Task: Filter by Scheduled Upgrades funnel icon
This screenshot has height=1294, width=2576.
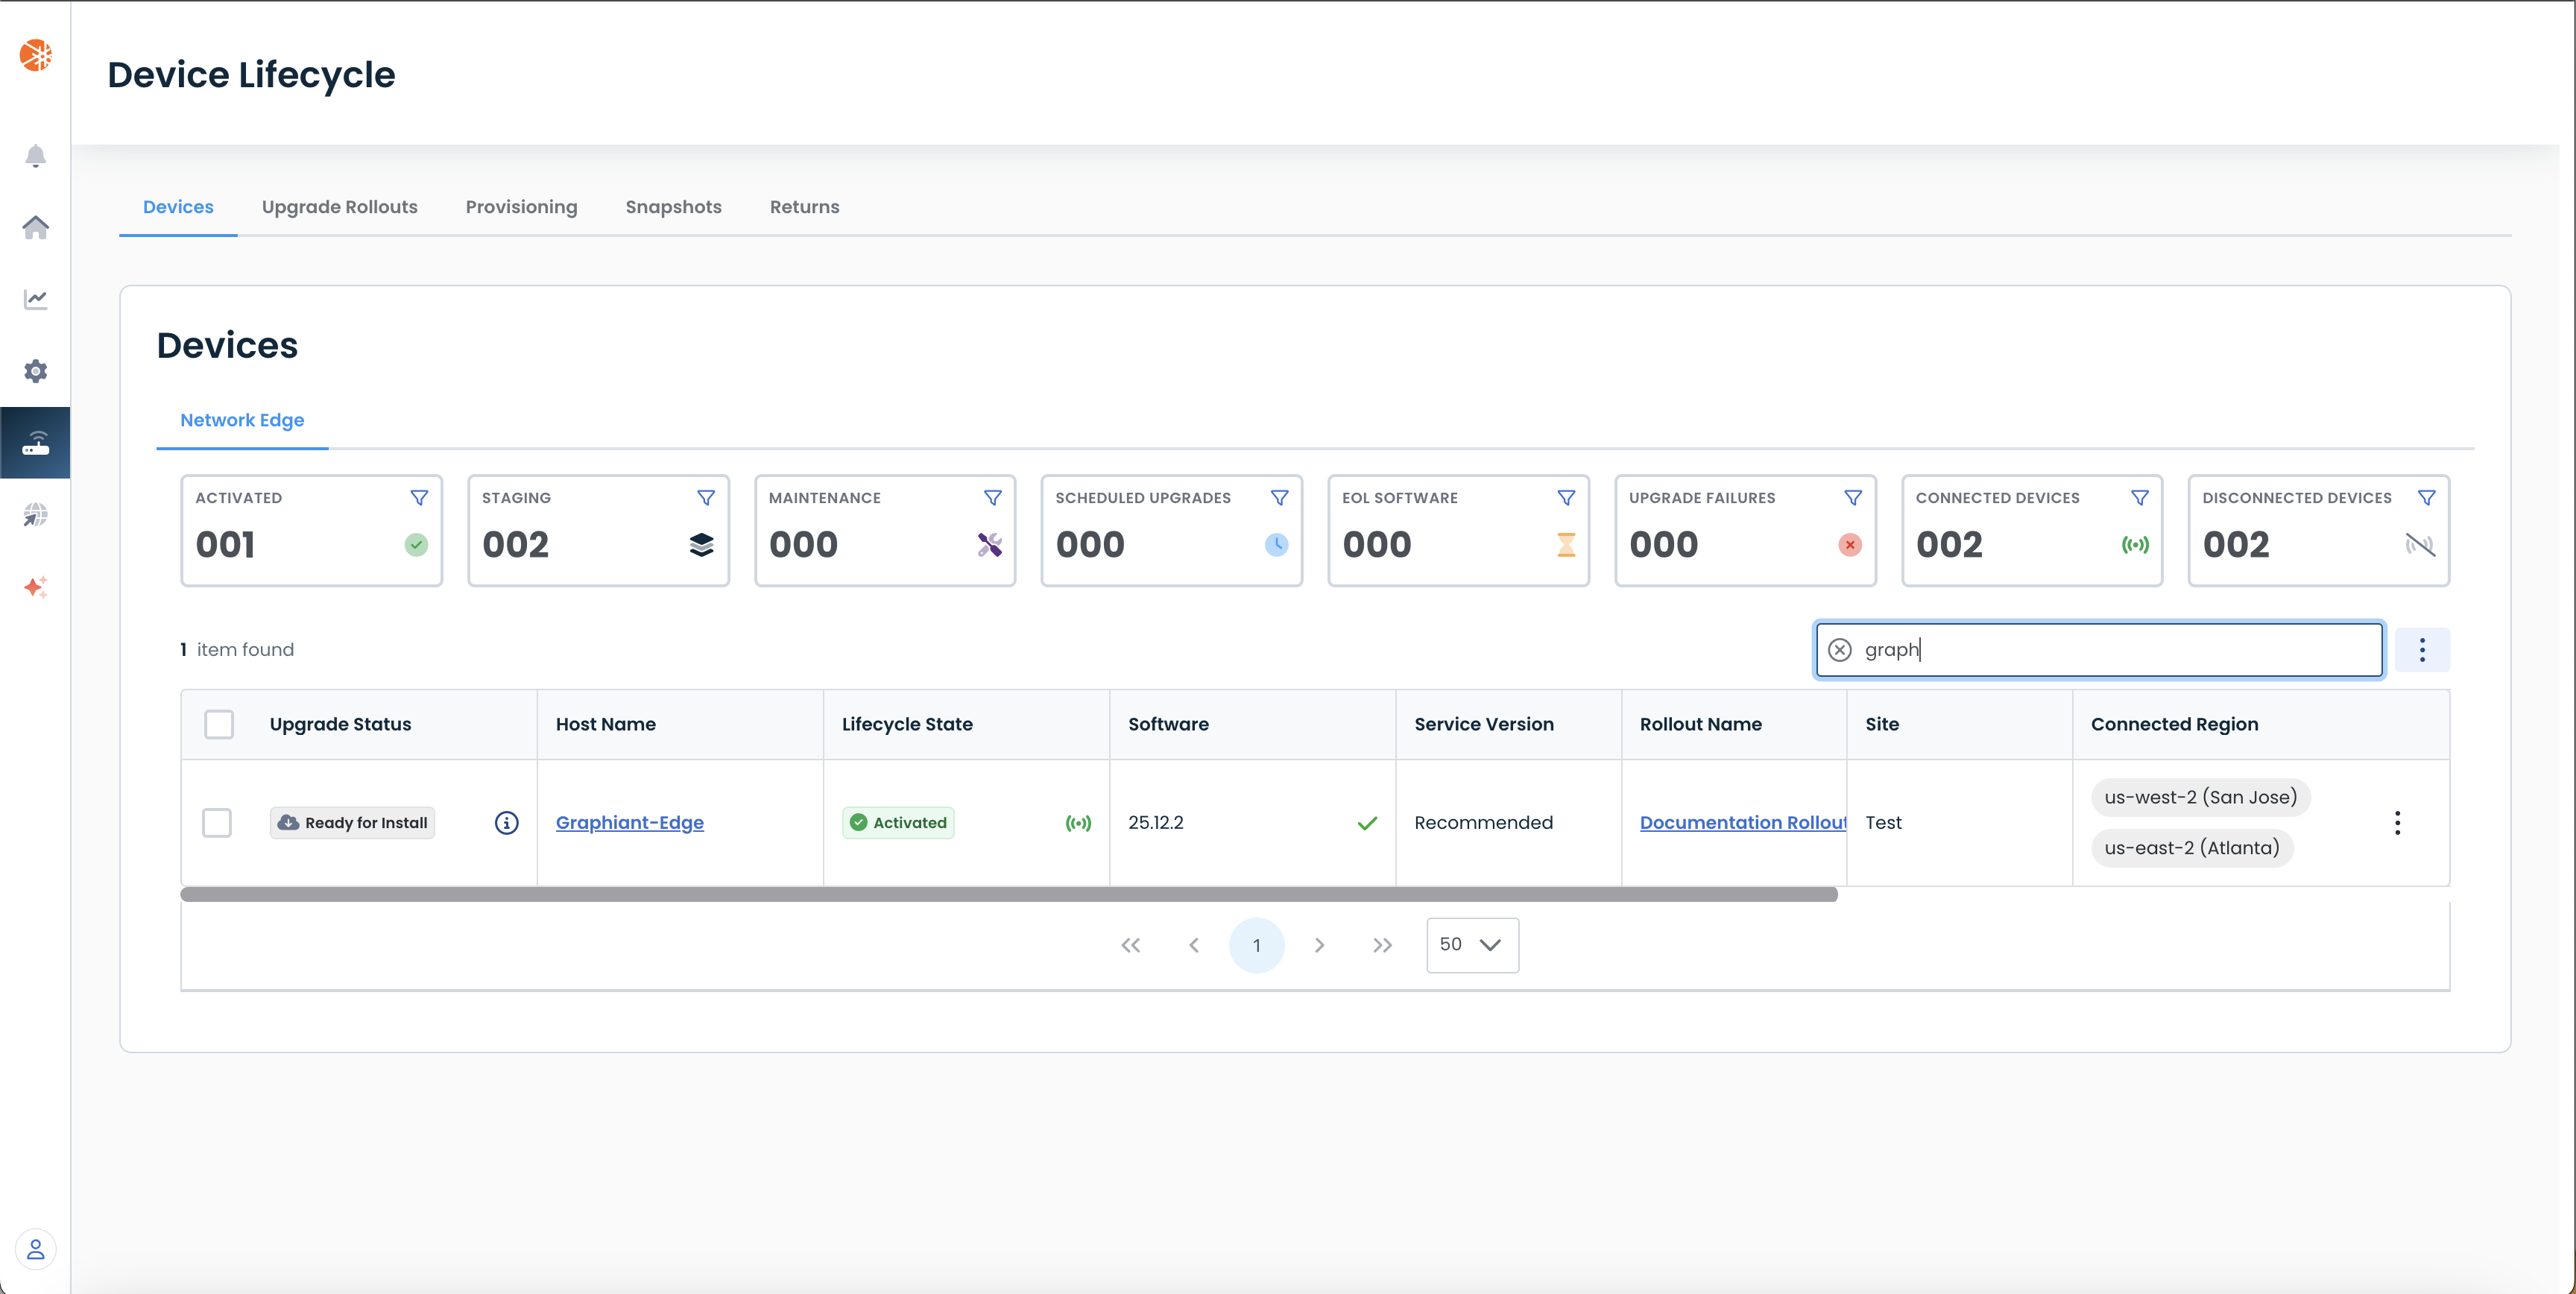Action: [x=1279, y=498]
